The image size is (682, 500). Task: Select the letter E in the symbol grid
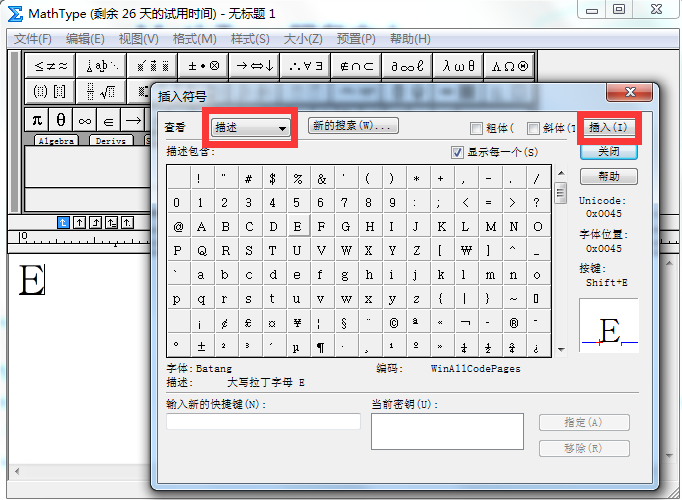coord(298,227)
